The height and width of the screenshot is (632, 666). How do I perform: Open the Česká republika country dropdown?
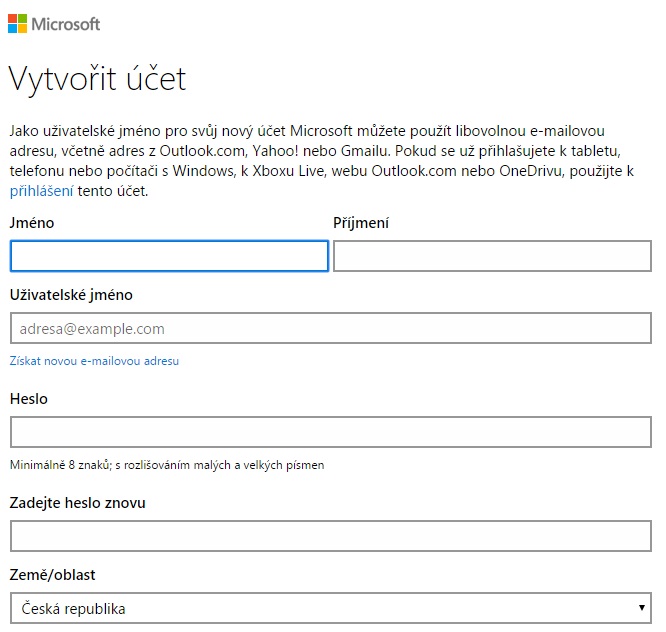coord(331,608)
